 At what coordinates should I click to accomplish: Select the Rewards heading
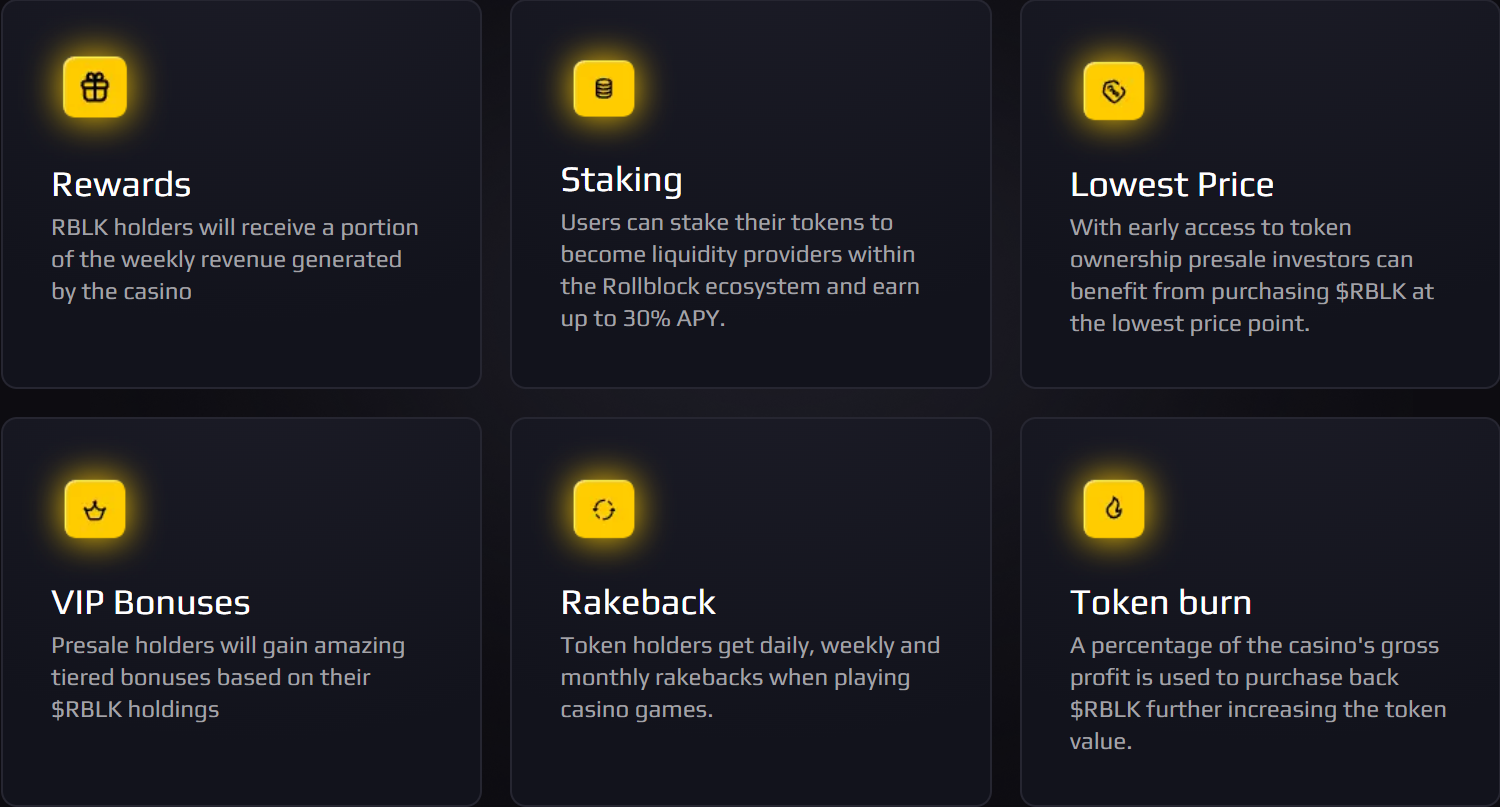(121, 184)
